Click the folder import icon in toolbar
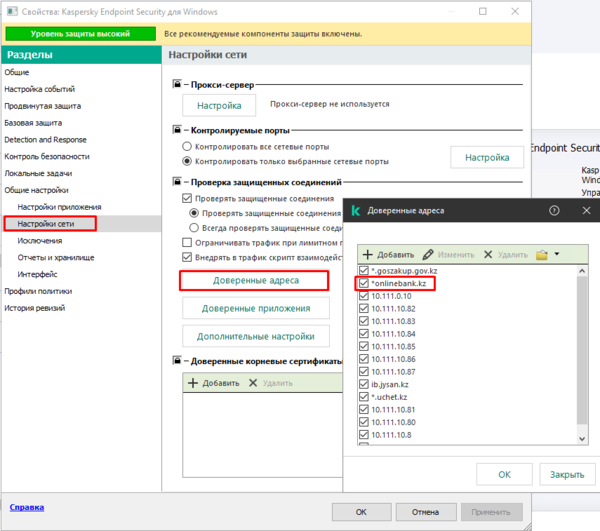This screenshot has height=531, width=600. pyautogui.click(x=541, y=254)
